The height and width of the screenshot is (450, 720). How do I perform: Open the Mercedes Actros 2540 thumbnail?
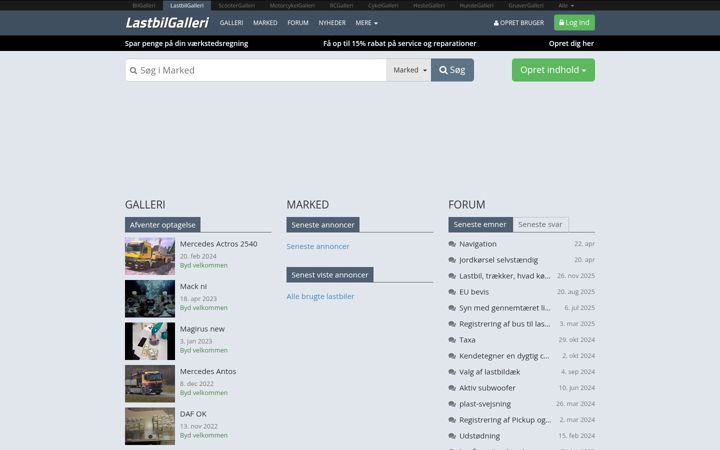pos(150,256)
